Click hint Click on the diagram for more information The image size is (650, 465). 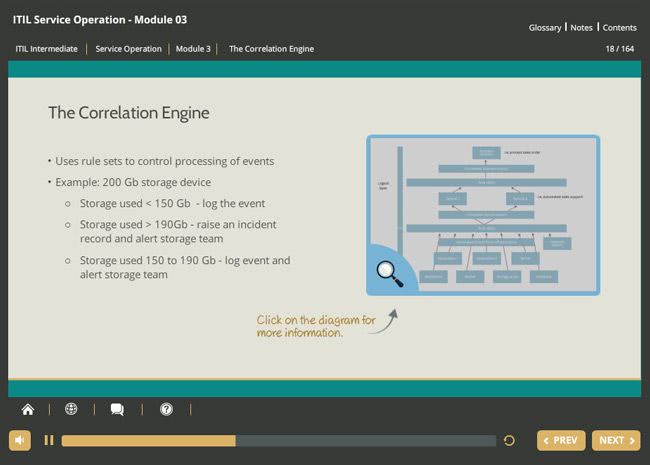316,326
